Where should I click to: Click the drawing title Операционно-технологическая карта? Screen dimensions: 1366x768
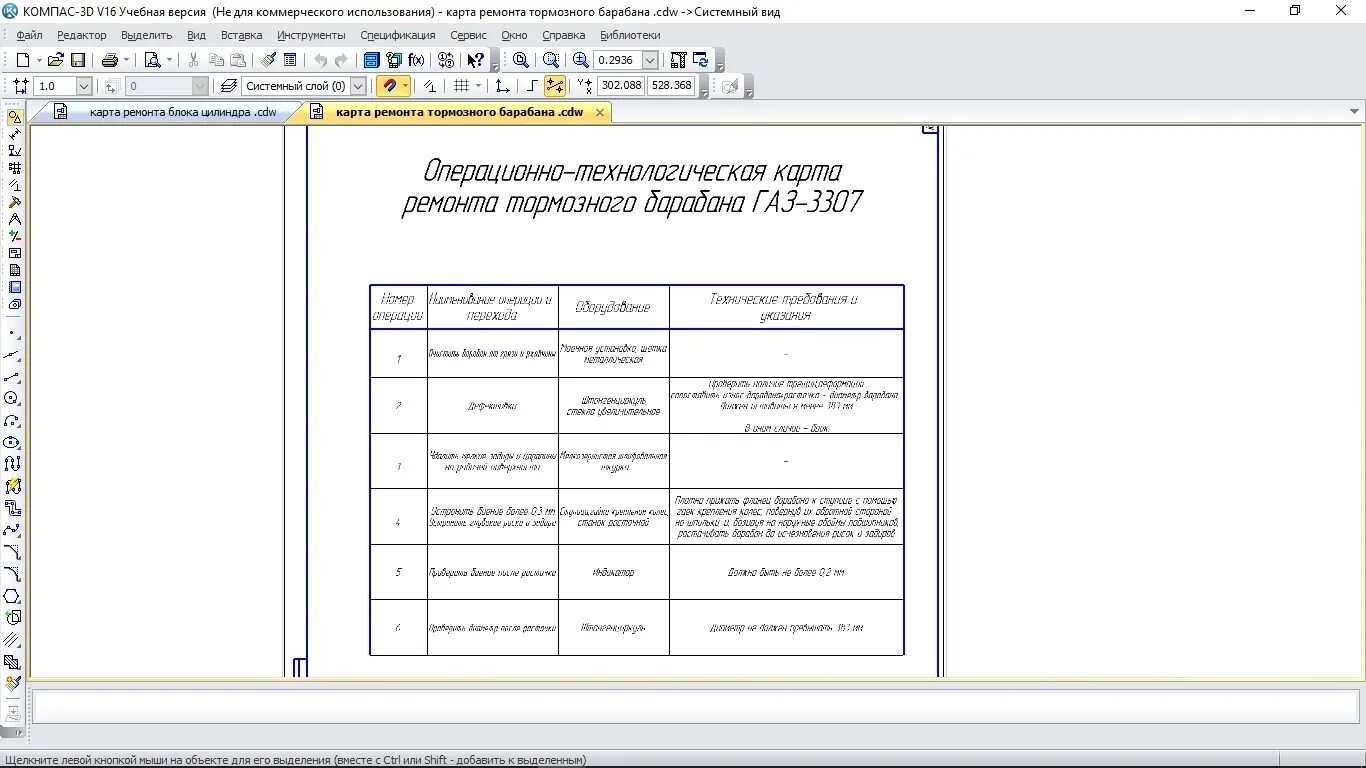pos(632,172)
